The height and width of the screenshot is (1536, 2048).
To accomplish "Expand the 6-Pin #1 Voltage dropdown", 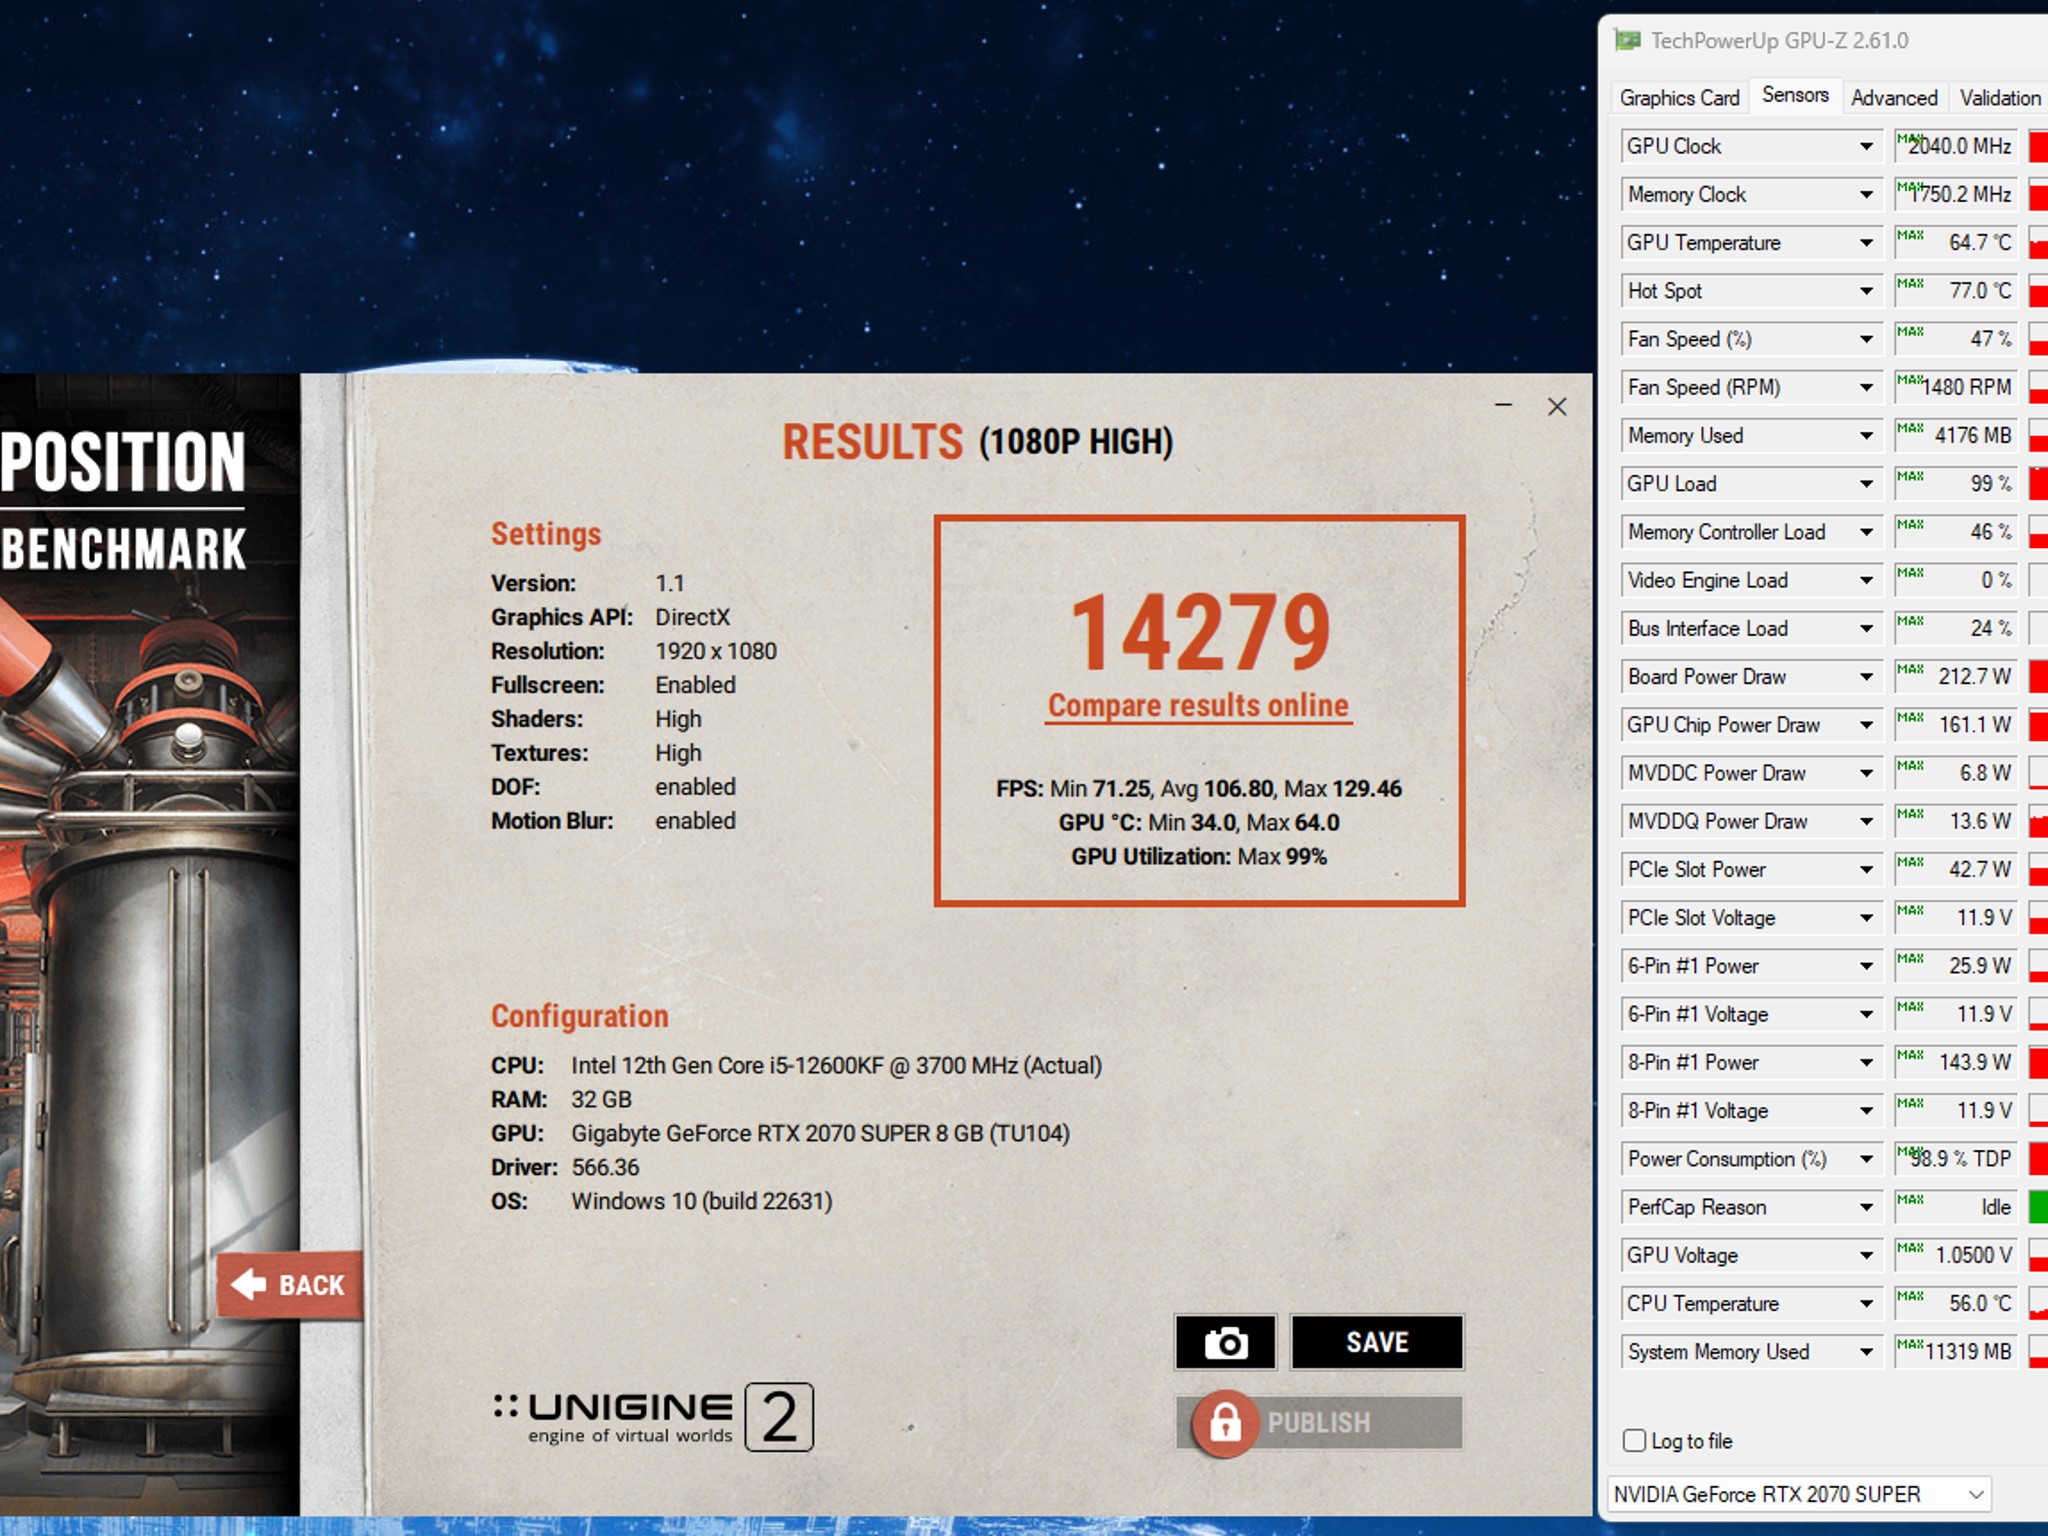I will point(1866,1014).
